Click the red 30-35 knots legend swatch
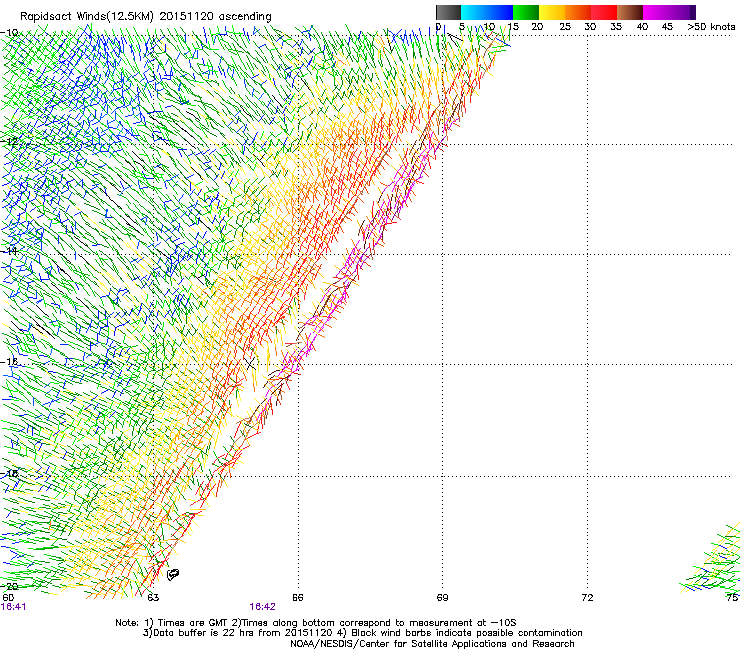Screen dimensions: 740x650 click(604, 12)
